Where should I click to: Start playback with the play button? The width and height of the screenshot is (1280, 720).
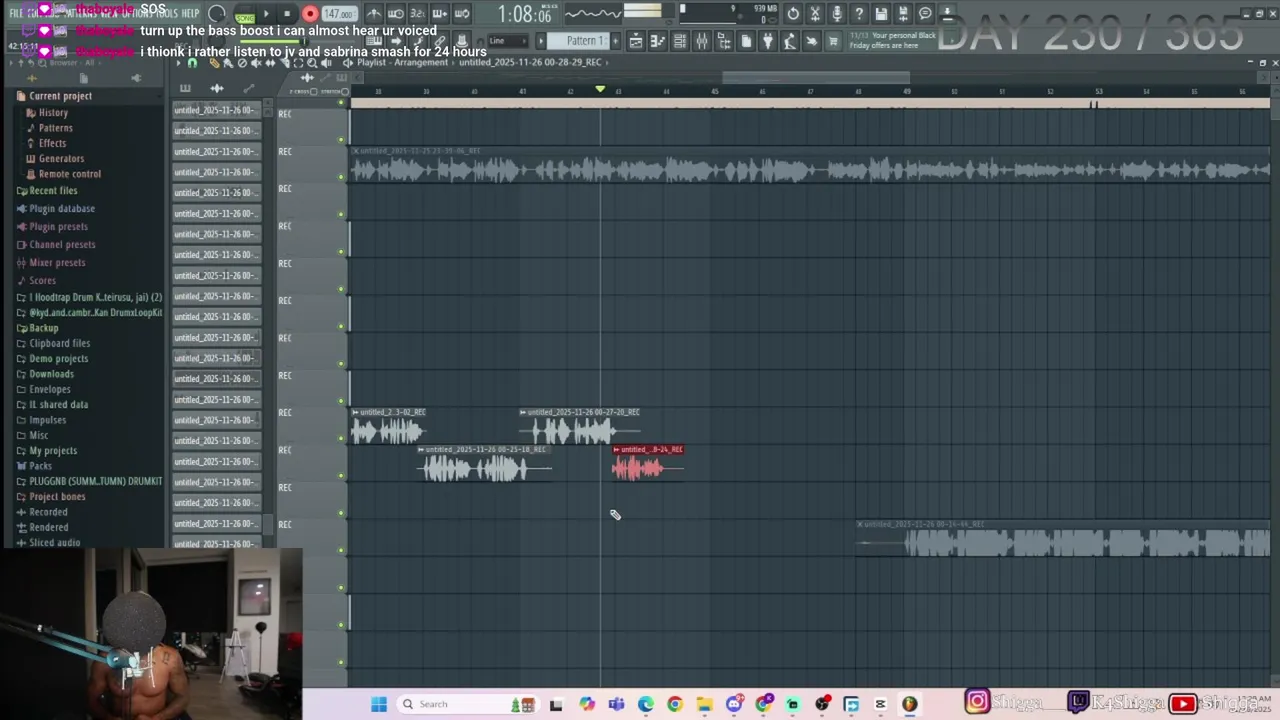pyautogui.click(x=266, y=14)
